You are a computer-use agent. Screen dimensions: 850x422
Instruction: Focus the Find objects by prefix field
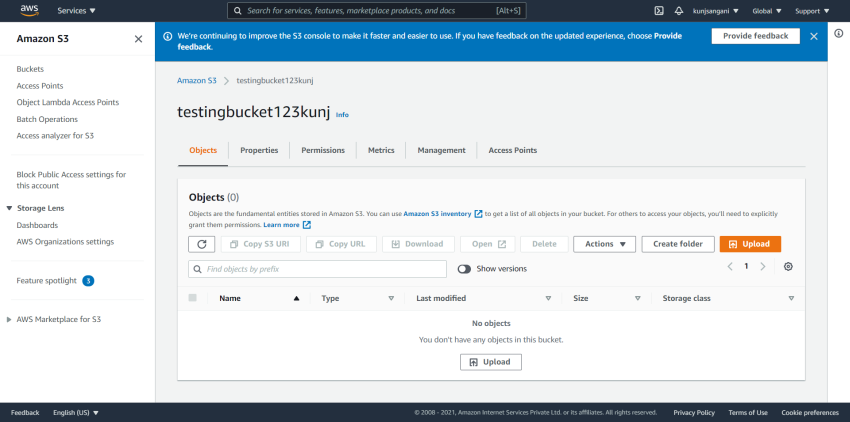pyautogui.click(x=317, y=269)
